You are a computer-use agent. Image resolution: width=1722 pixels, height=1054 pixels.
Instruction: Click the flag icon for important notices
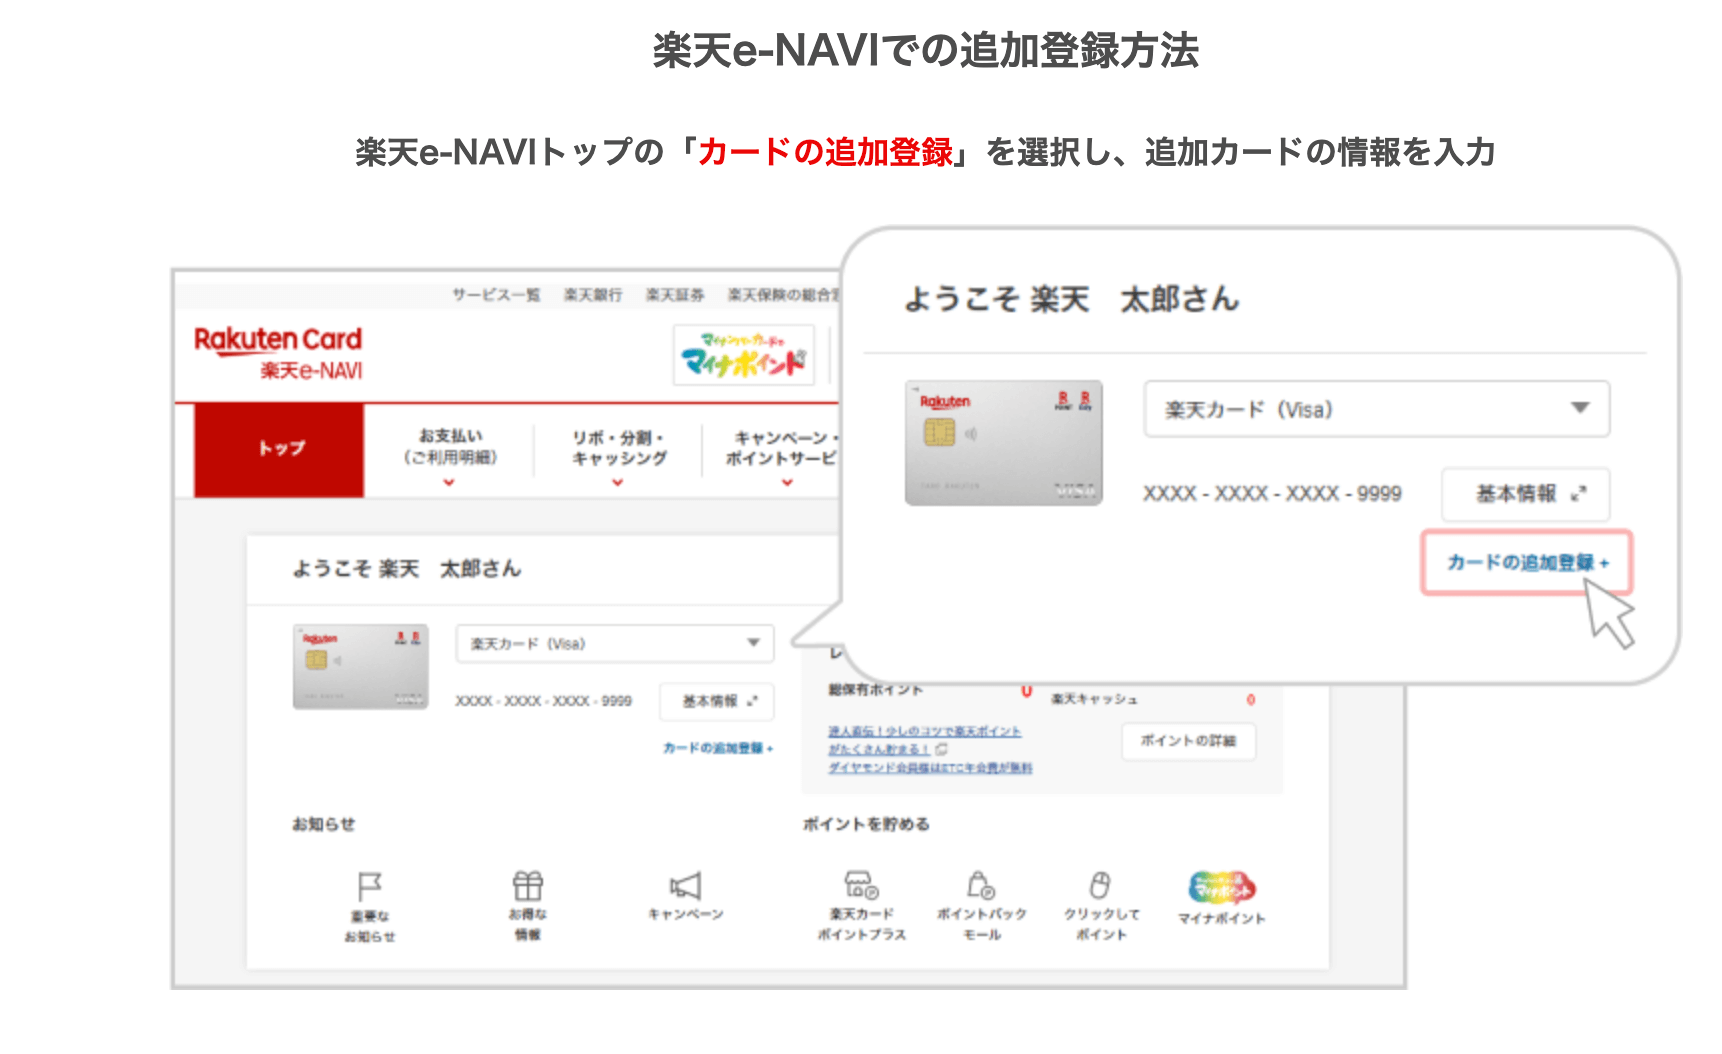[369, 888]
